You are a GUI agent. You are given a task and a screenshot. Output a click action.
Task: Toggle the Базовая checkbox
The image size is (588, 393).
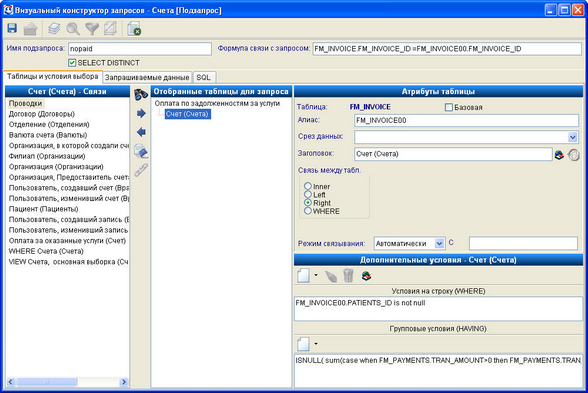[448, 107]
